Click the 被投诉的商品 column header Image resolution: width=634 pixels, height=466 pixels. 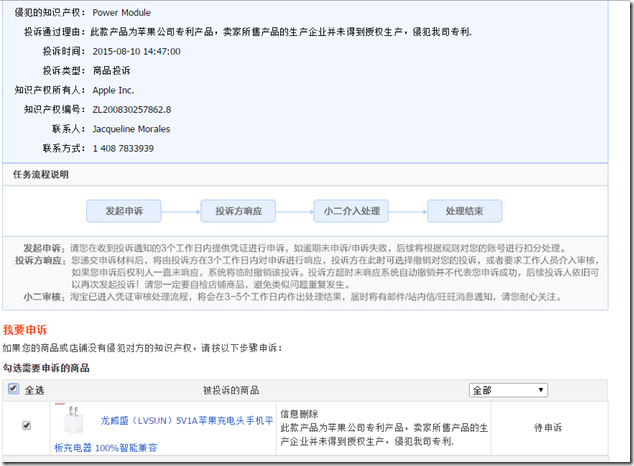(231, 390)
